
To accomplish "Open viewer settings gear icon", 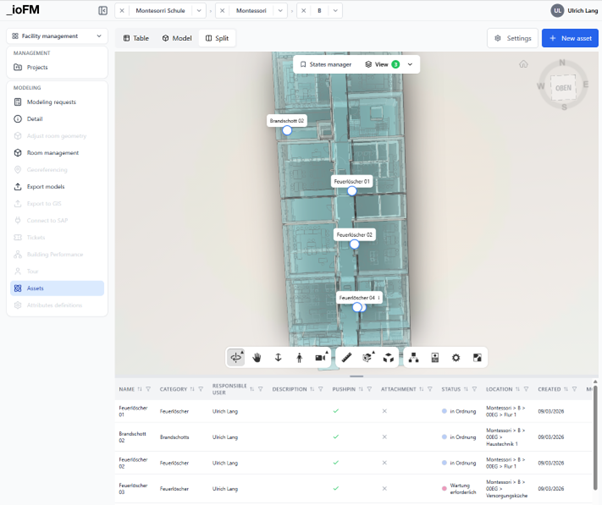I will click(x=456, y=357).
